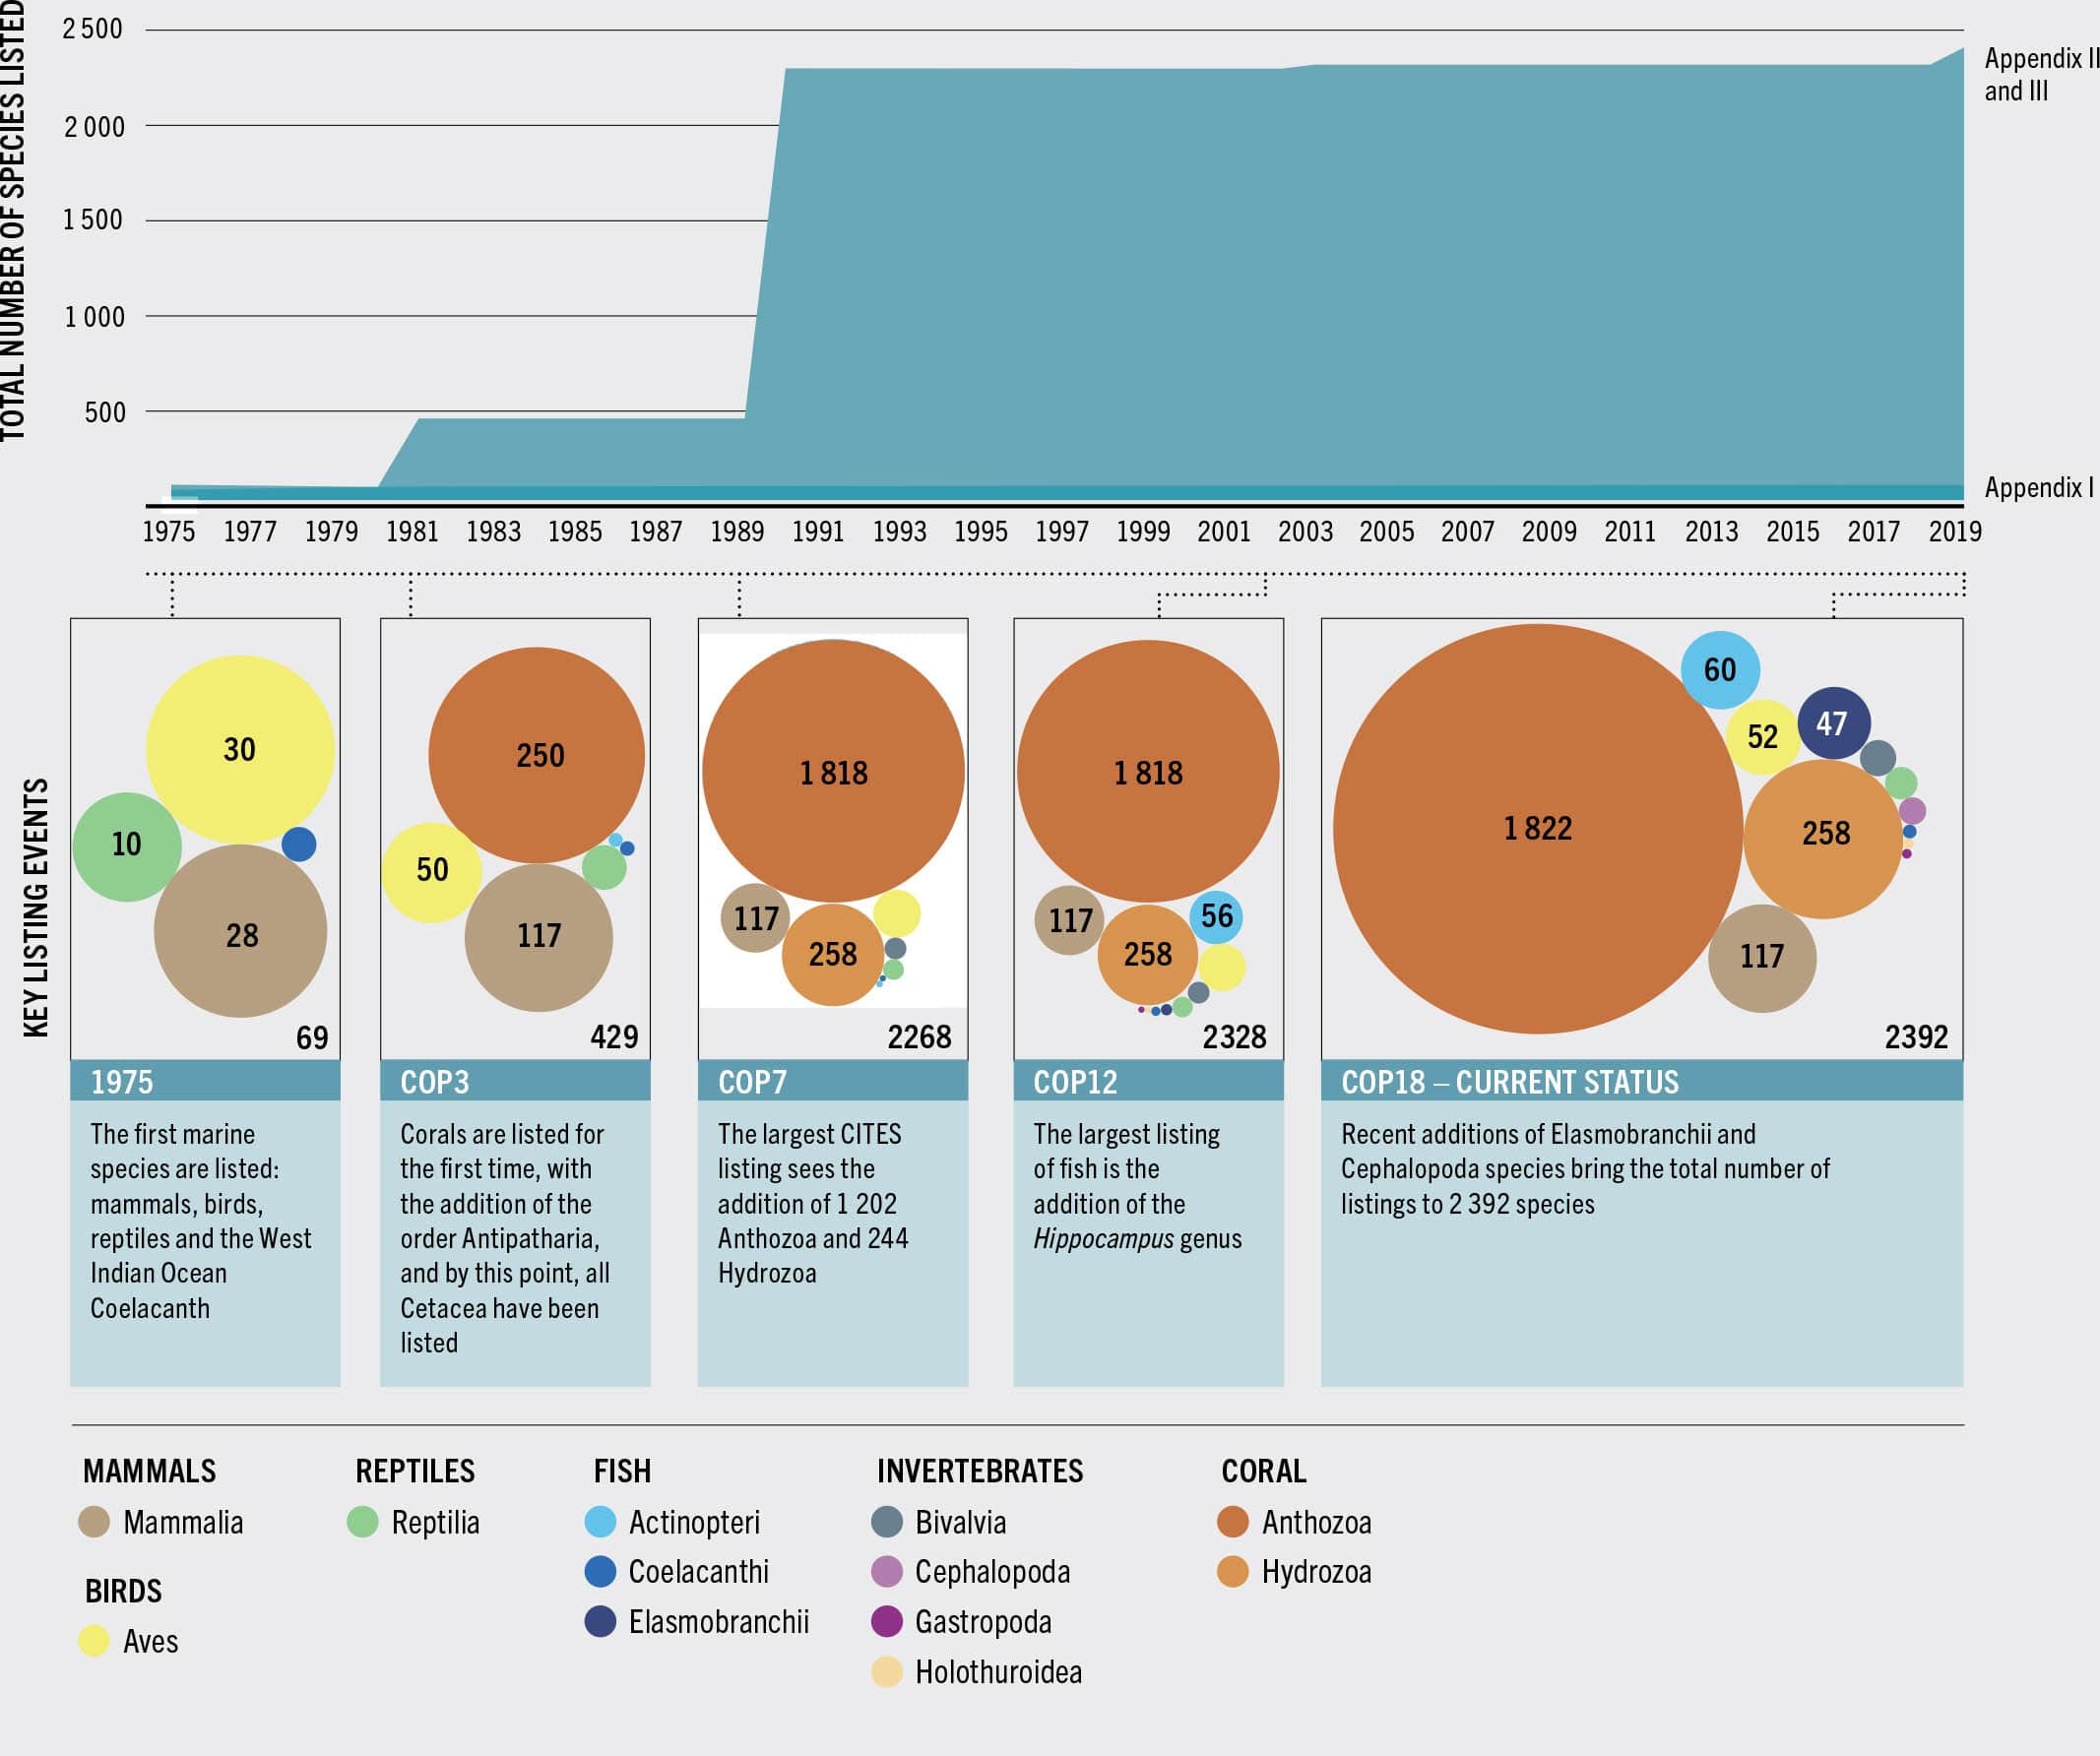Click the COP3 yellow bubble labeled 50
Viewport: 2100px width, 1756px height.
coord(431,872)
